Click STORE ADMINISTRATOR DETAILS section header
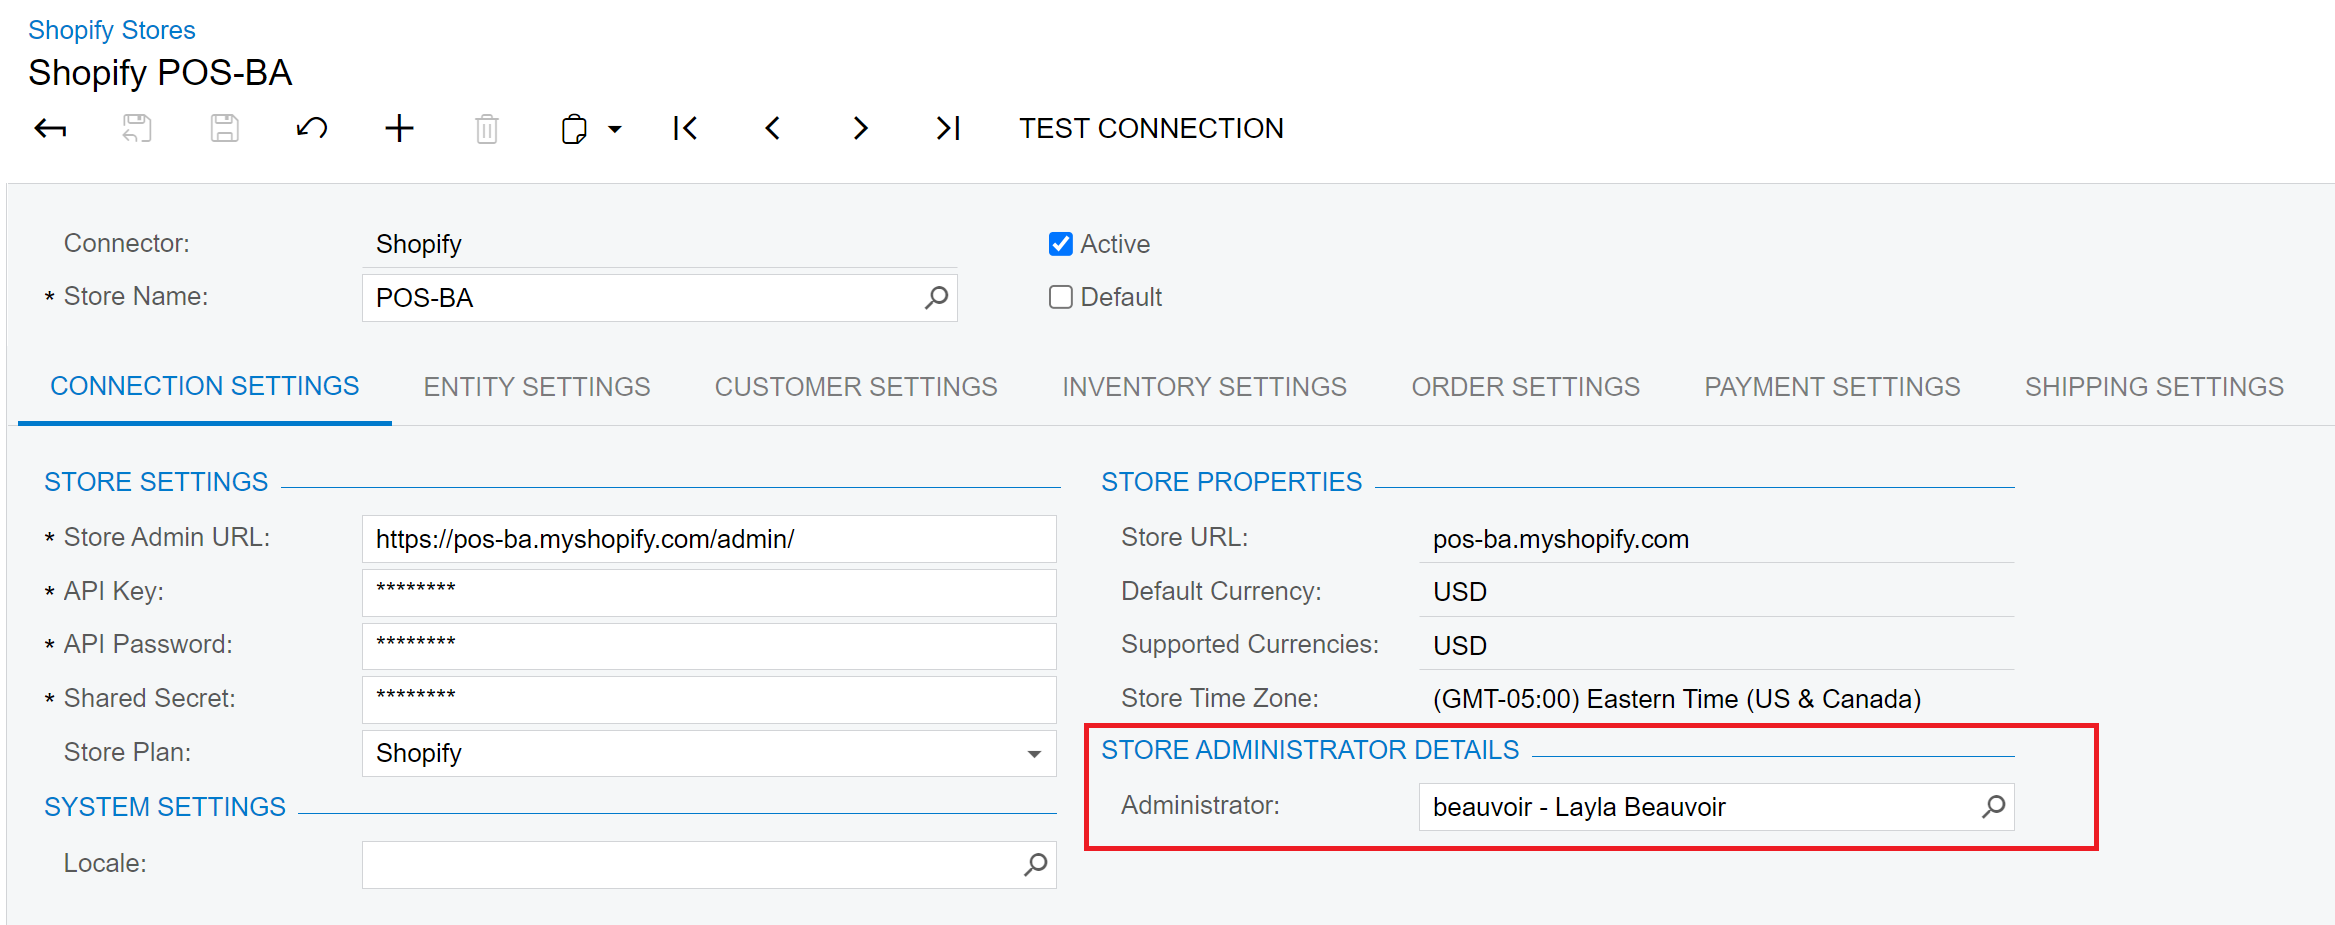 click(x=1310, y=750)
